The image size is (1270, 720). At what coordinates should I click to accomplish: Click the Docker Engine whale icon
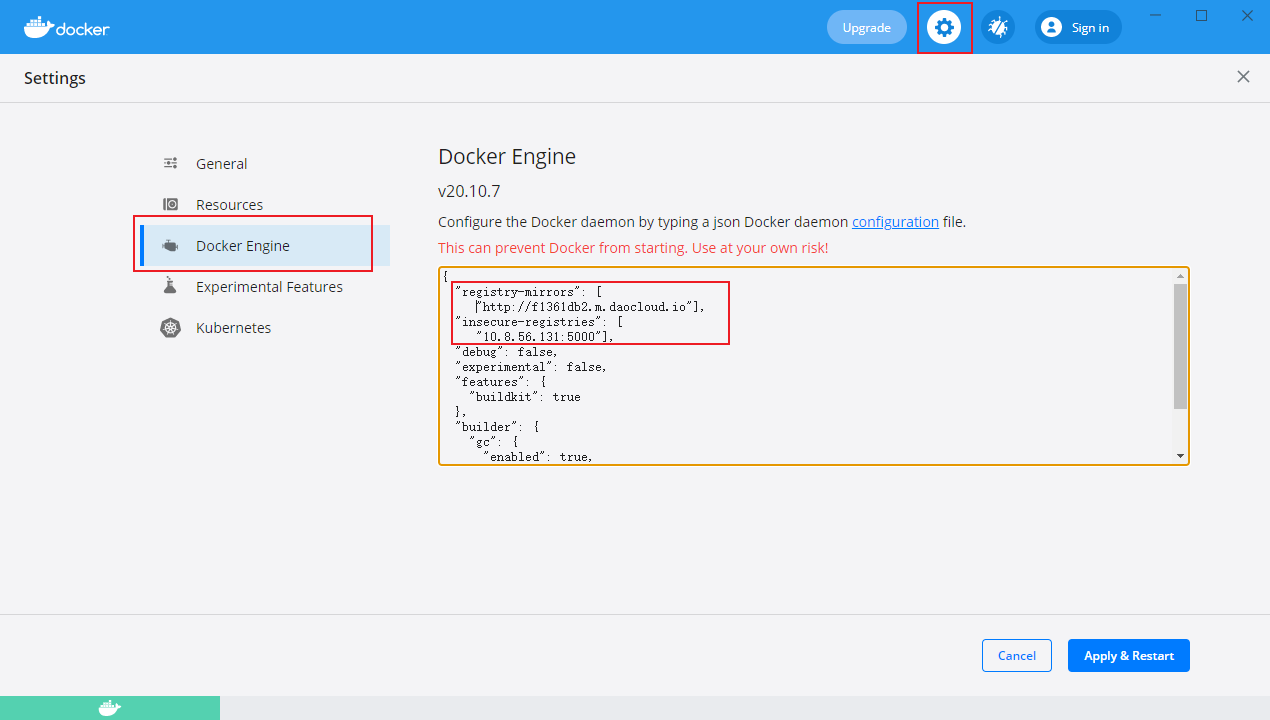171,246
